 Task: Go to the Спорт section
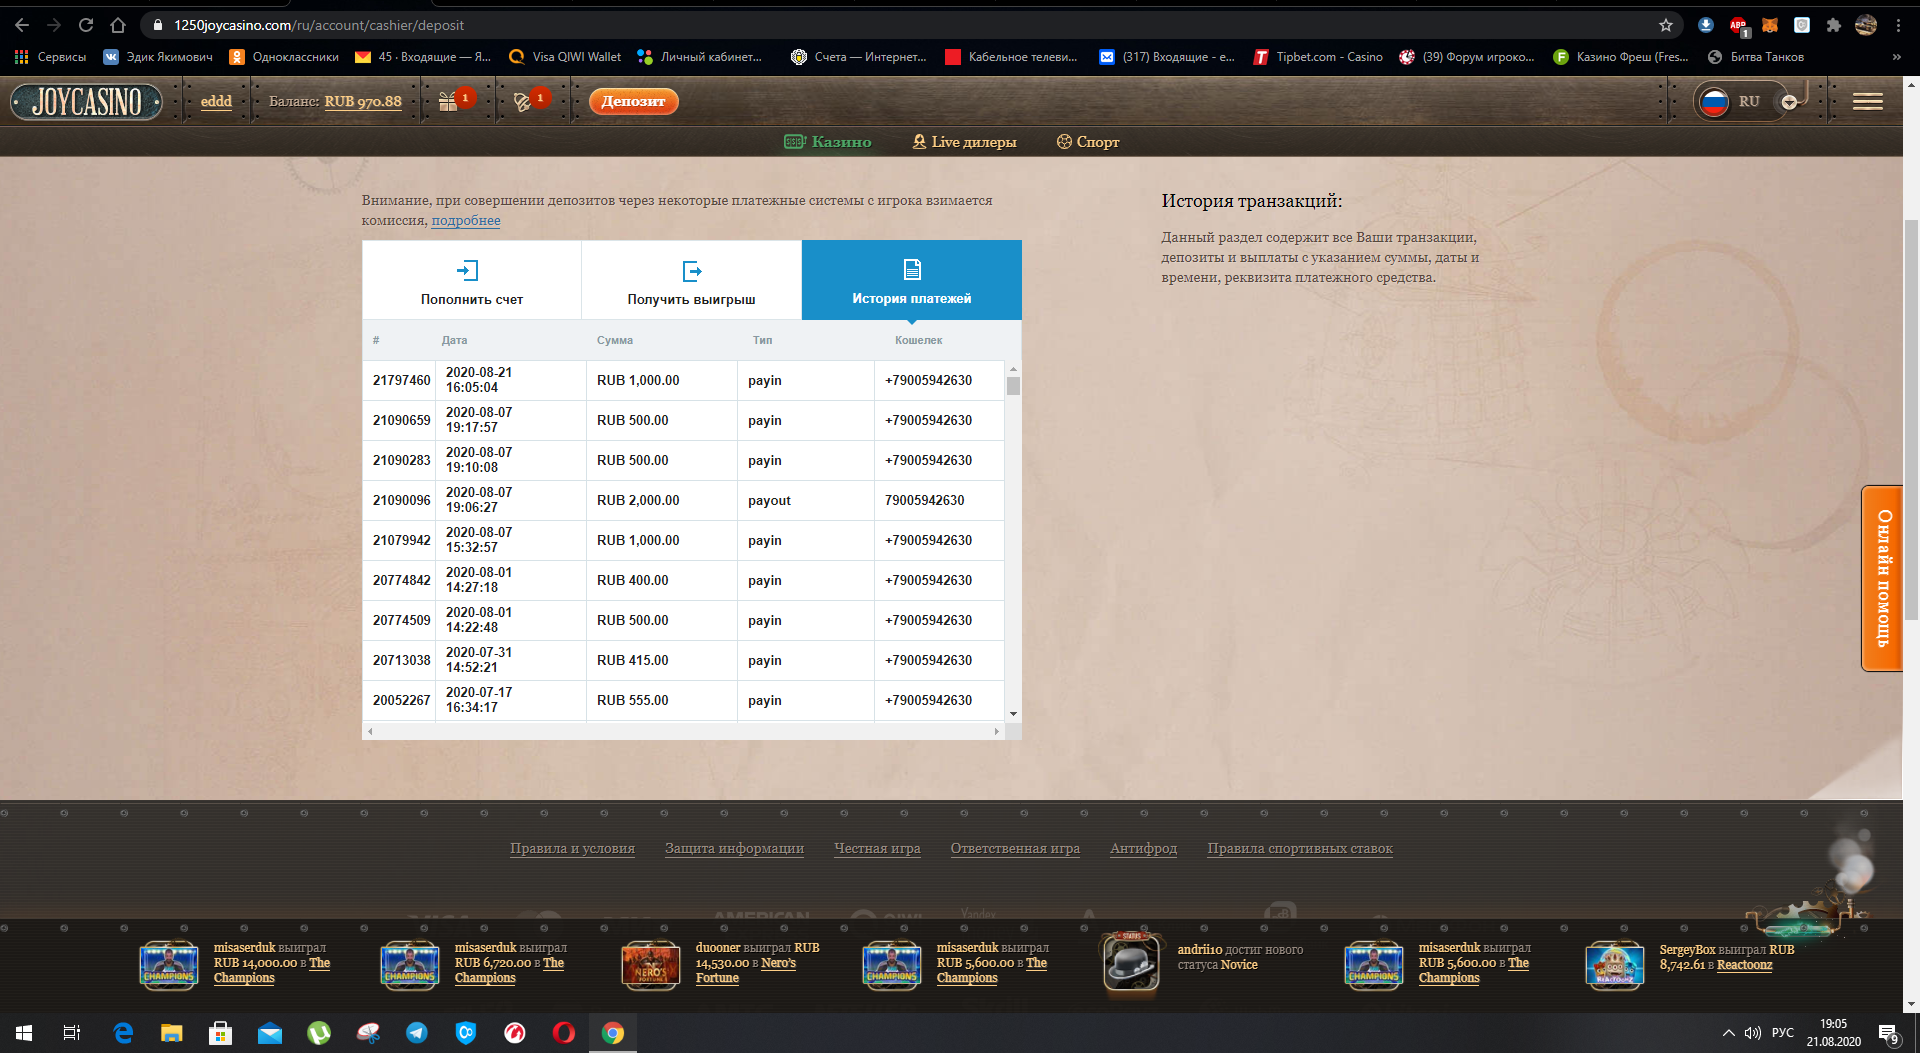1088,142
